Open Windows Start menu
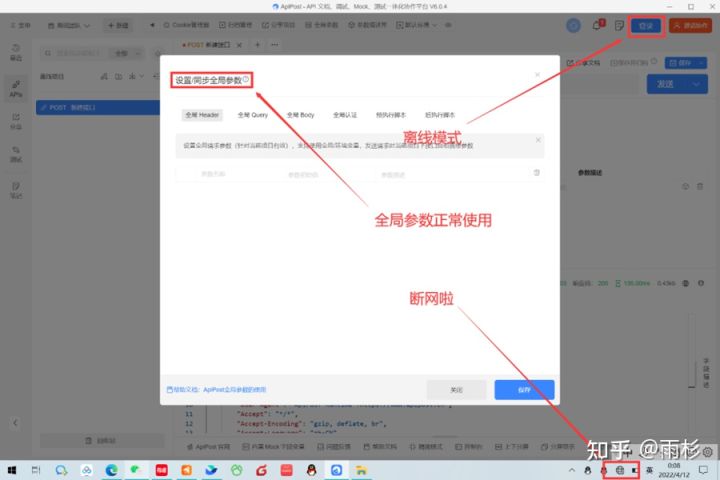Image resolution: width=720 pixels, height=480 pixels. [x=12, y=470]
